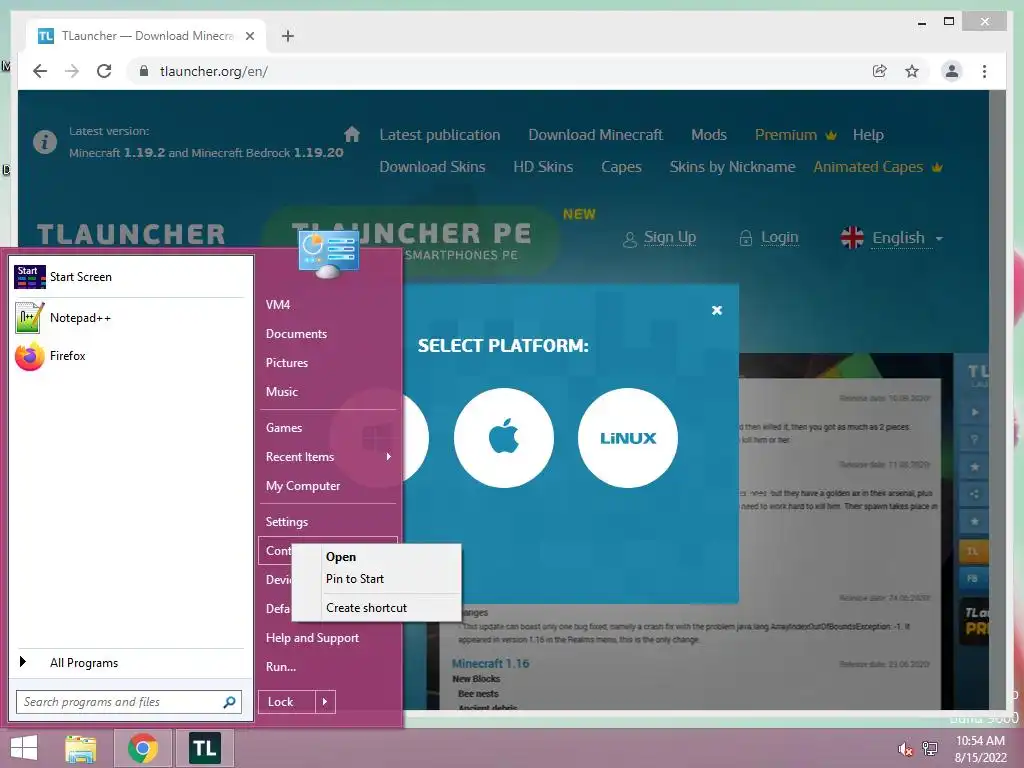Launch Notepad++ from the start menu
The width and height of the screenshot is (1024, 768).
click(x=129, y=318)
